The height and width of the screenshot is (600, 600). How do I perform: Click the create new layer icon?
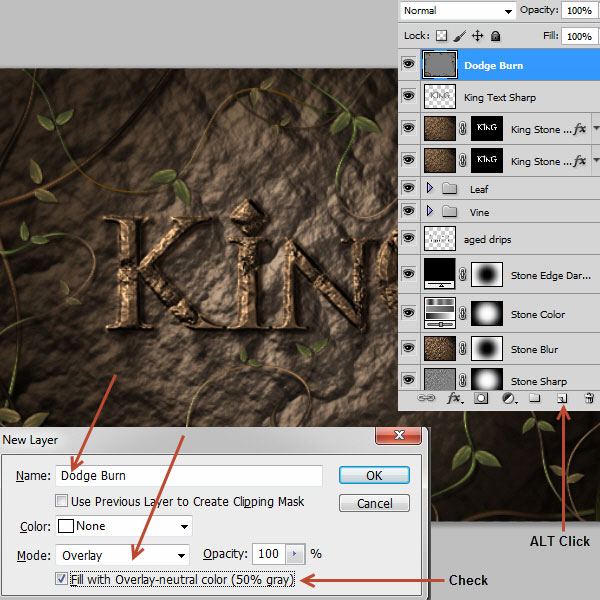pyautogui.click(x=562, y=399)
